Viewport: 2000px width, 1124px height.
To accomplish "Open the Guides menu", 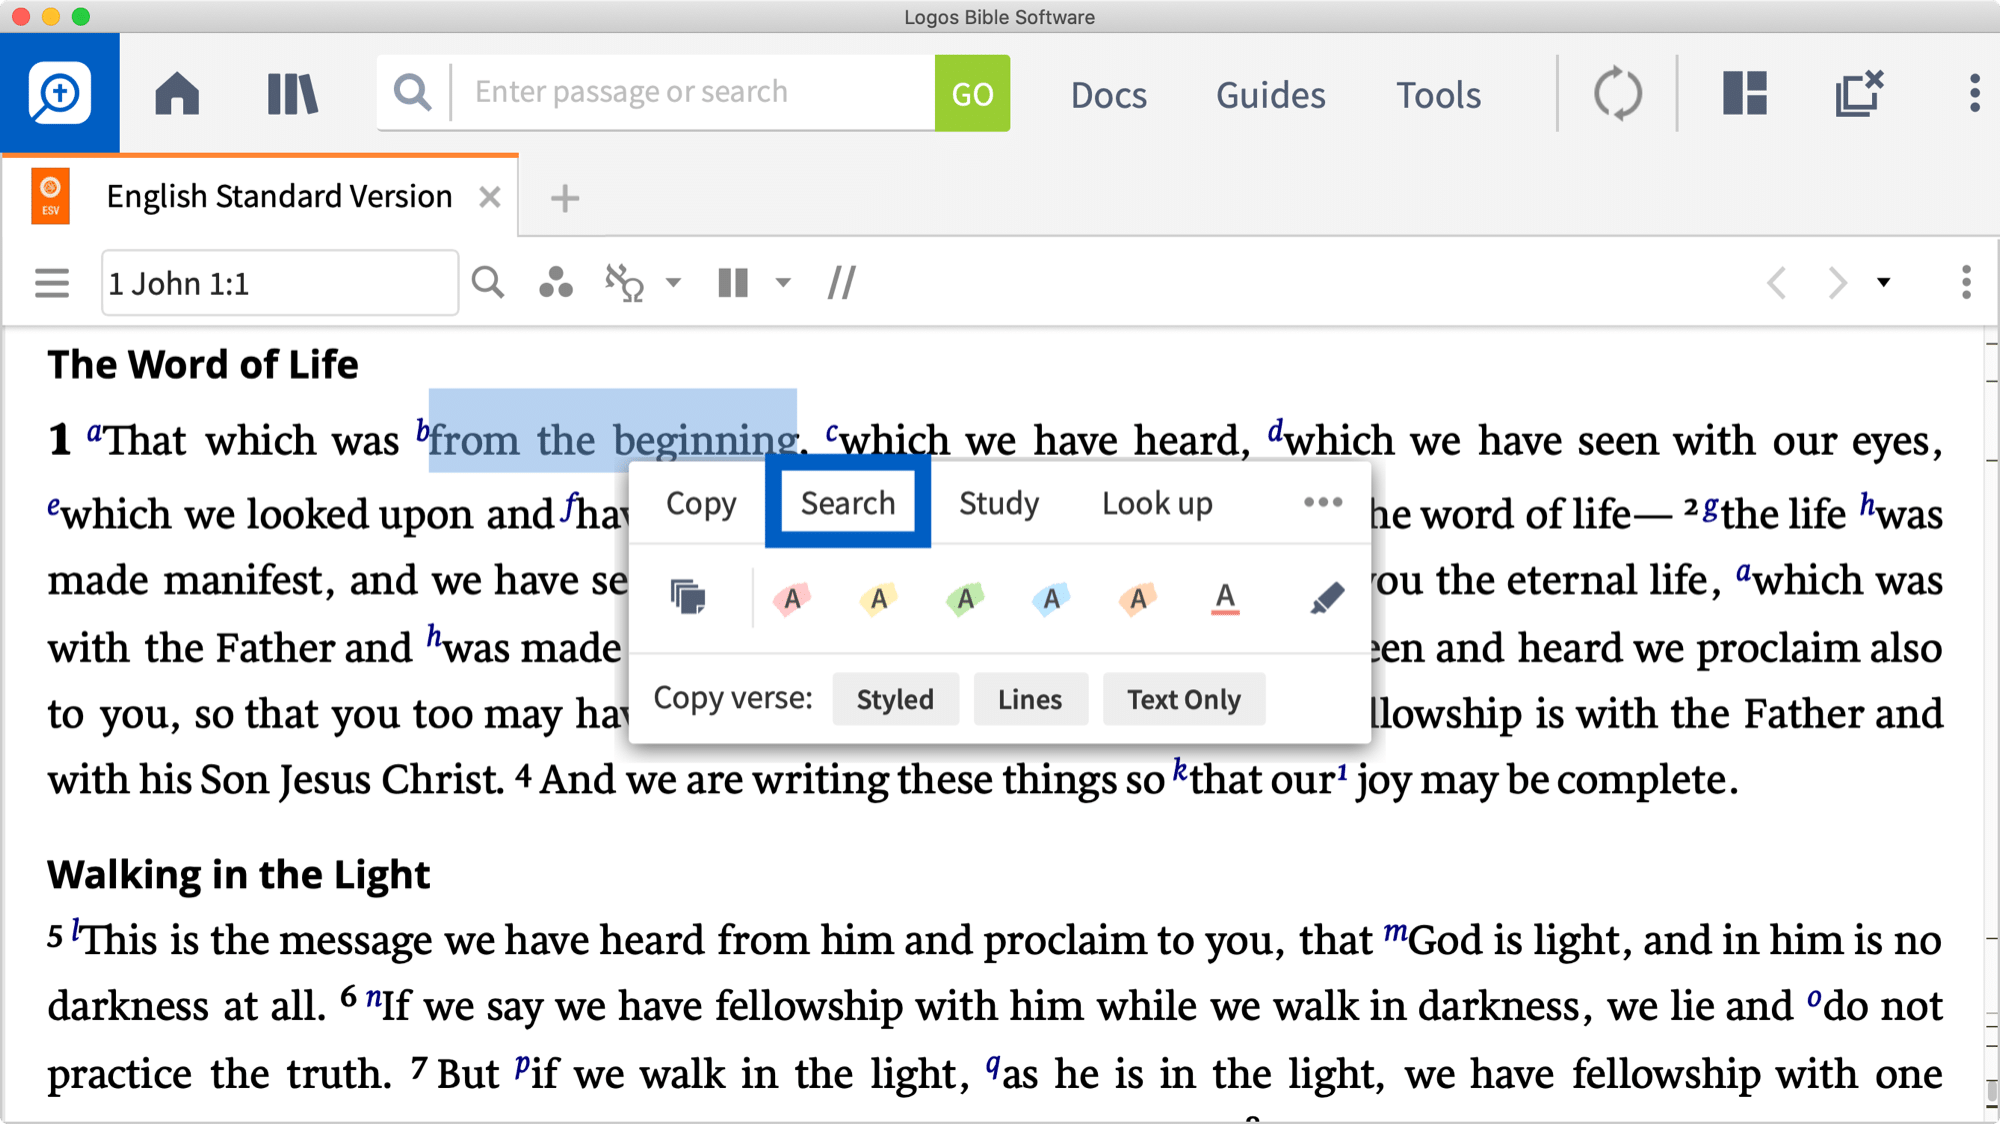I will (1270, 95).
